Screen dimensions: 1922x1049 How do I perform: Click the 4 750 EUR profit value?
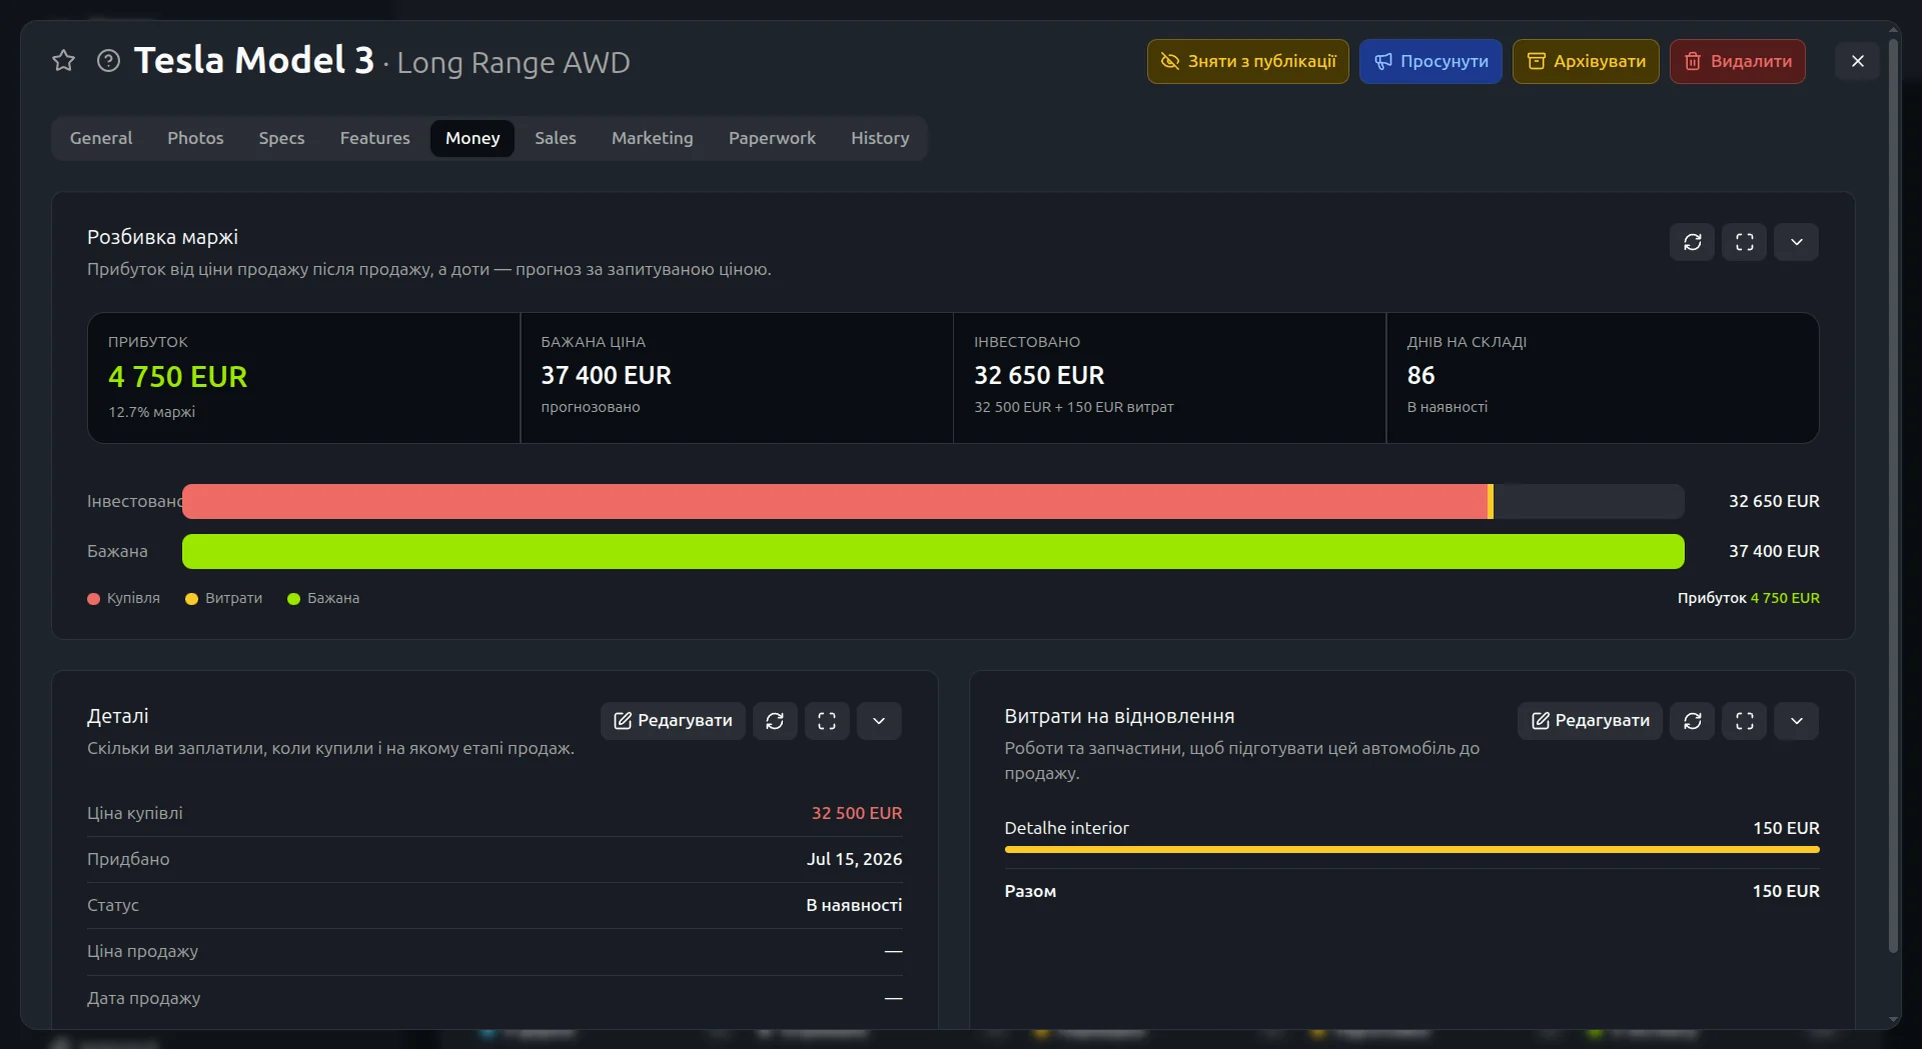point(178,377)
